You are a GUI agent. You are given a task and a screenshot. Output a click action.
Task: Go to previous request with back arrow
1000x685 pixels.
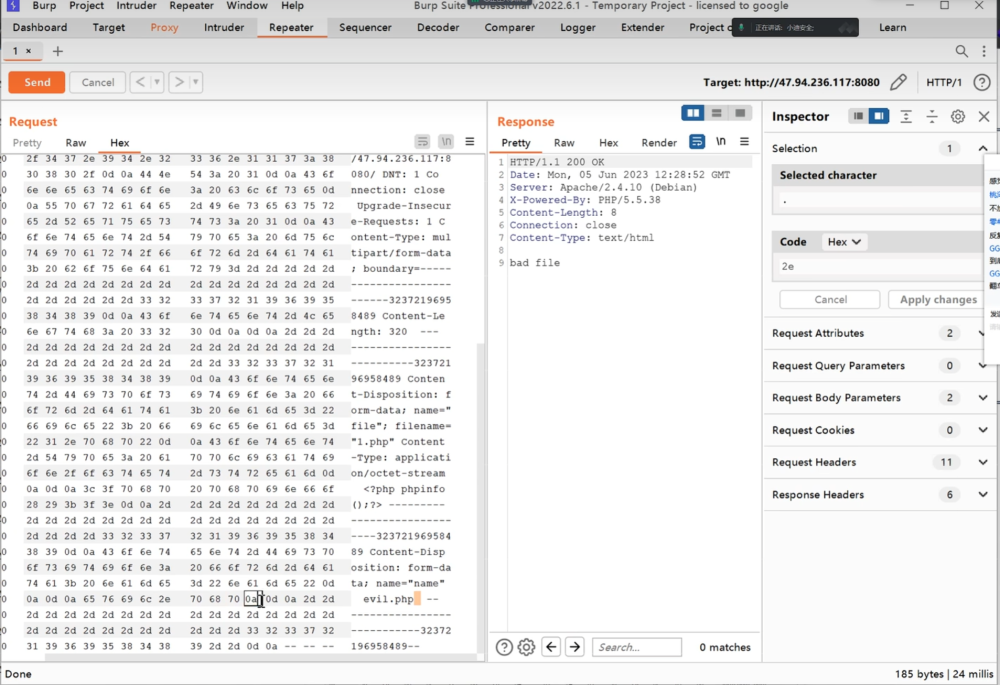(140, 82)
